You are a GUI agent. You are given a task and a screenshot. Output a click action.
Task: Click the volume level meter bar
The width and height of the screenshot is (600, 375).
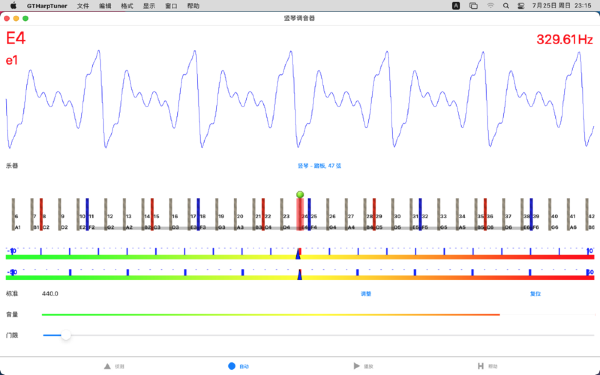coord(271,315)
